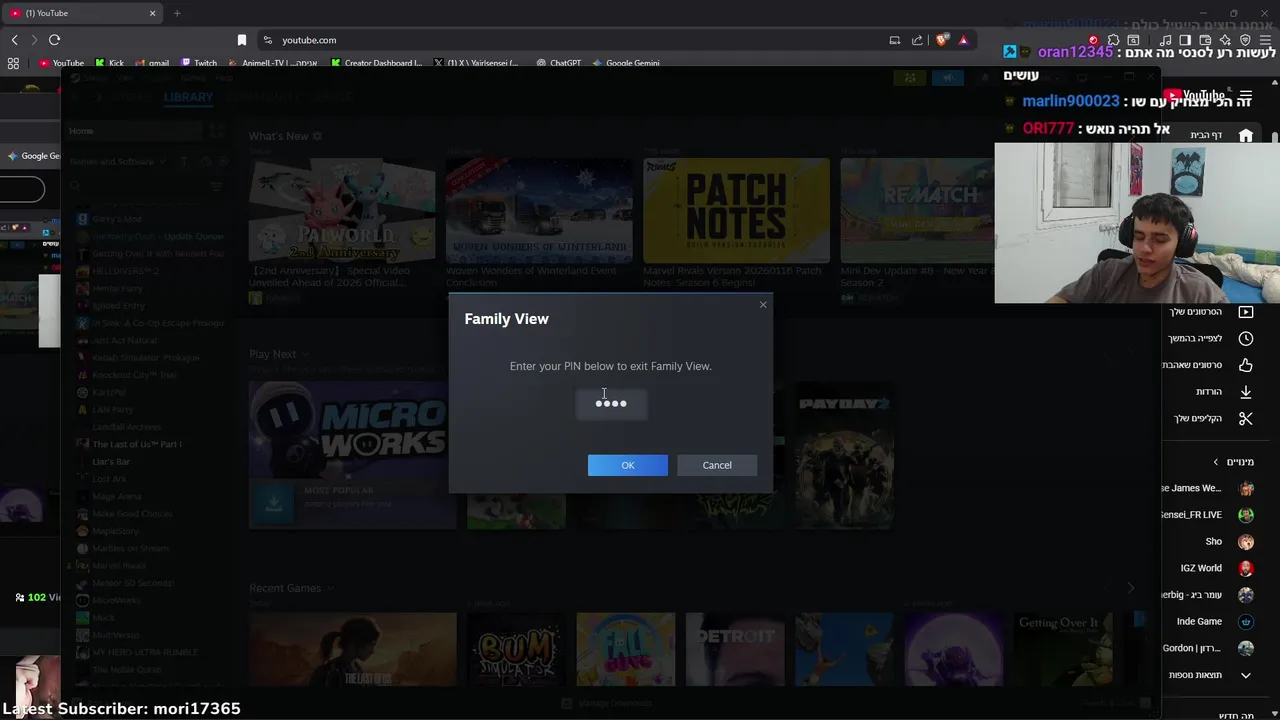Open the Brave VPN shield icon
Screen dimensions: 1280x720
(x=1245, y=40)
